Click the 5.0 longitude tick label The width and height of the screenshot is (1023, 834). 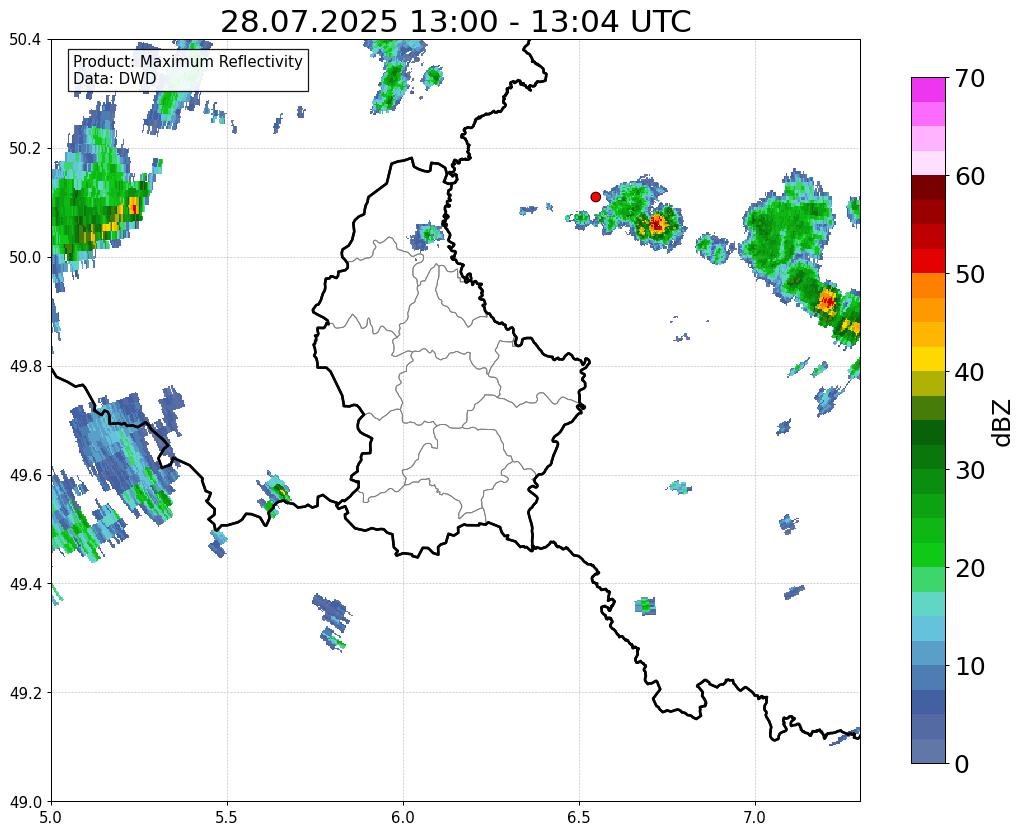pyautogui.click(x=51, y=817)
